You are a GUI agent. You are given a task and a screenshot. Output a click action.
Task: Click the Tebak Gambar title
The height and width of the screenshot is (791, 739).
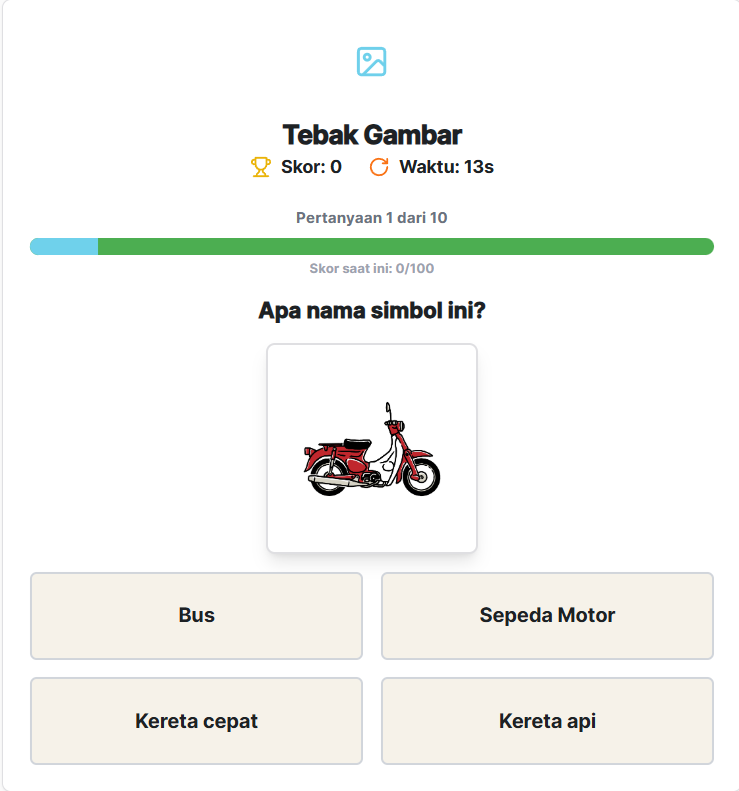371,135
